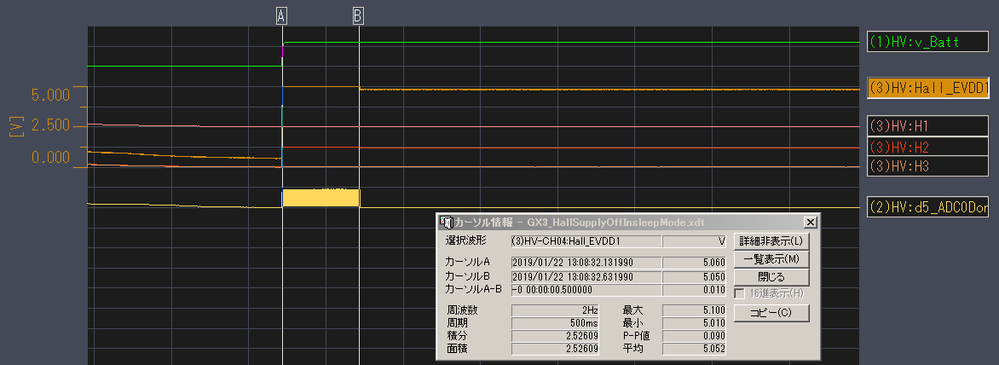Click the selected waveform field (3)HV-CH04:Hall_EVDD1
The width and height of the screenshot is (999, 365).
coord(586,241)
